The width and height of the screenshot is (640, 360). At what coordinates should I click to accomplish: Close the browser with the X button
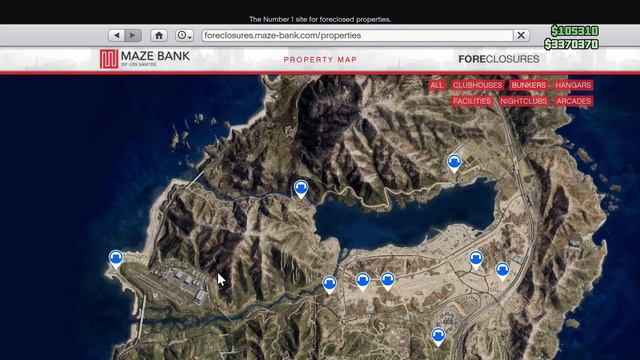coord(521,36)
